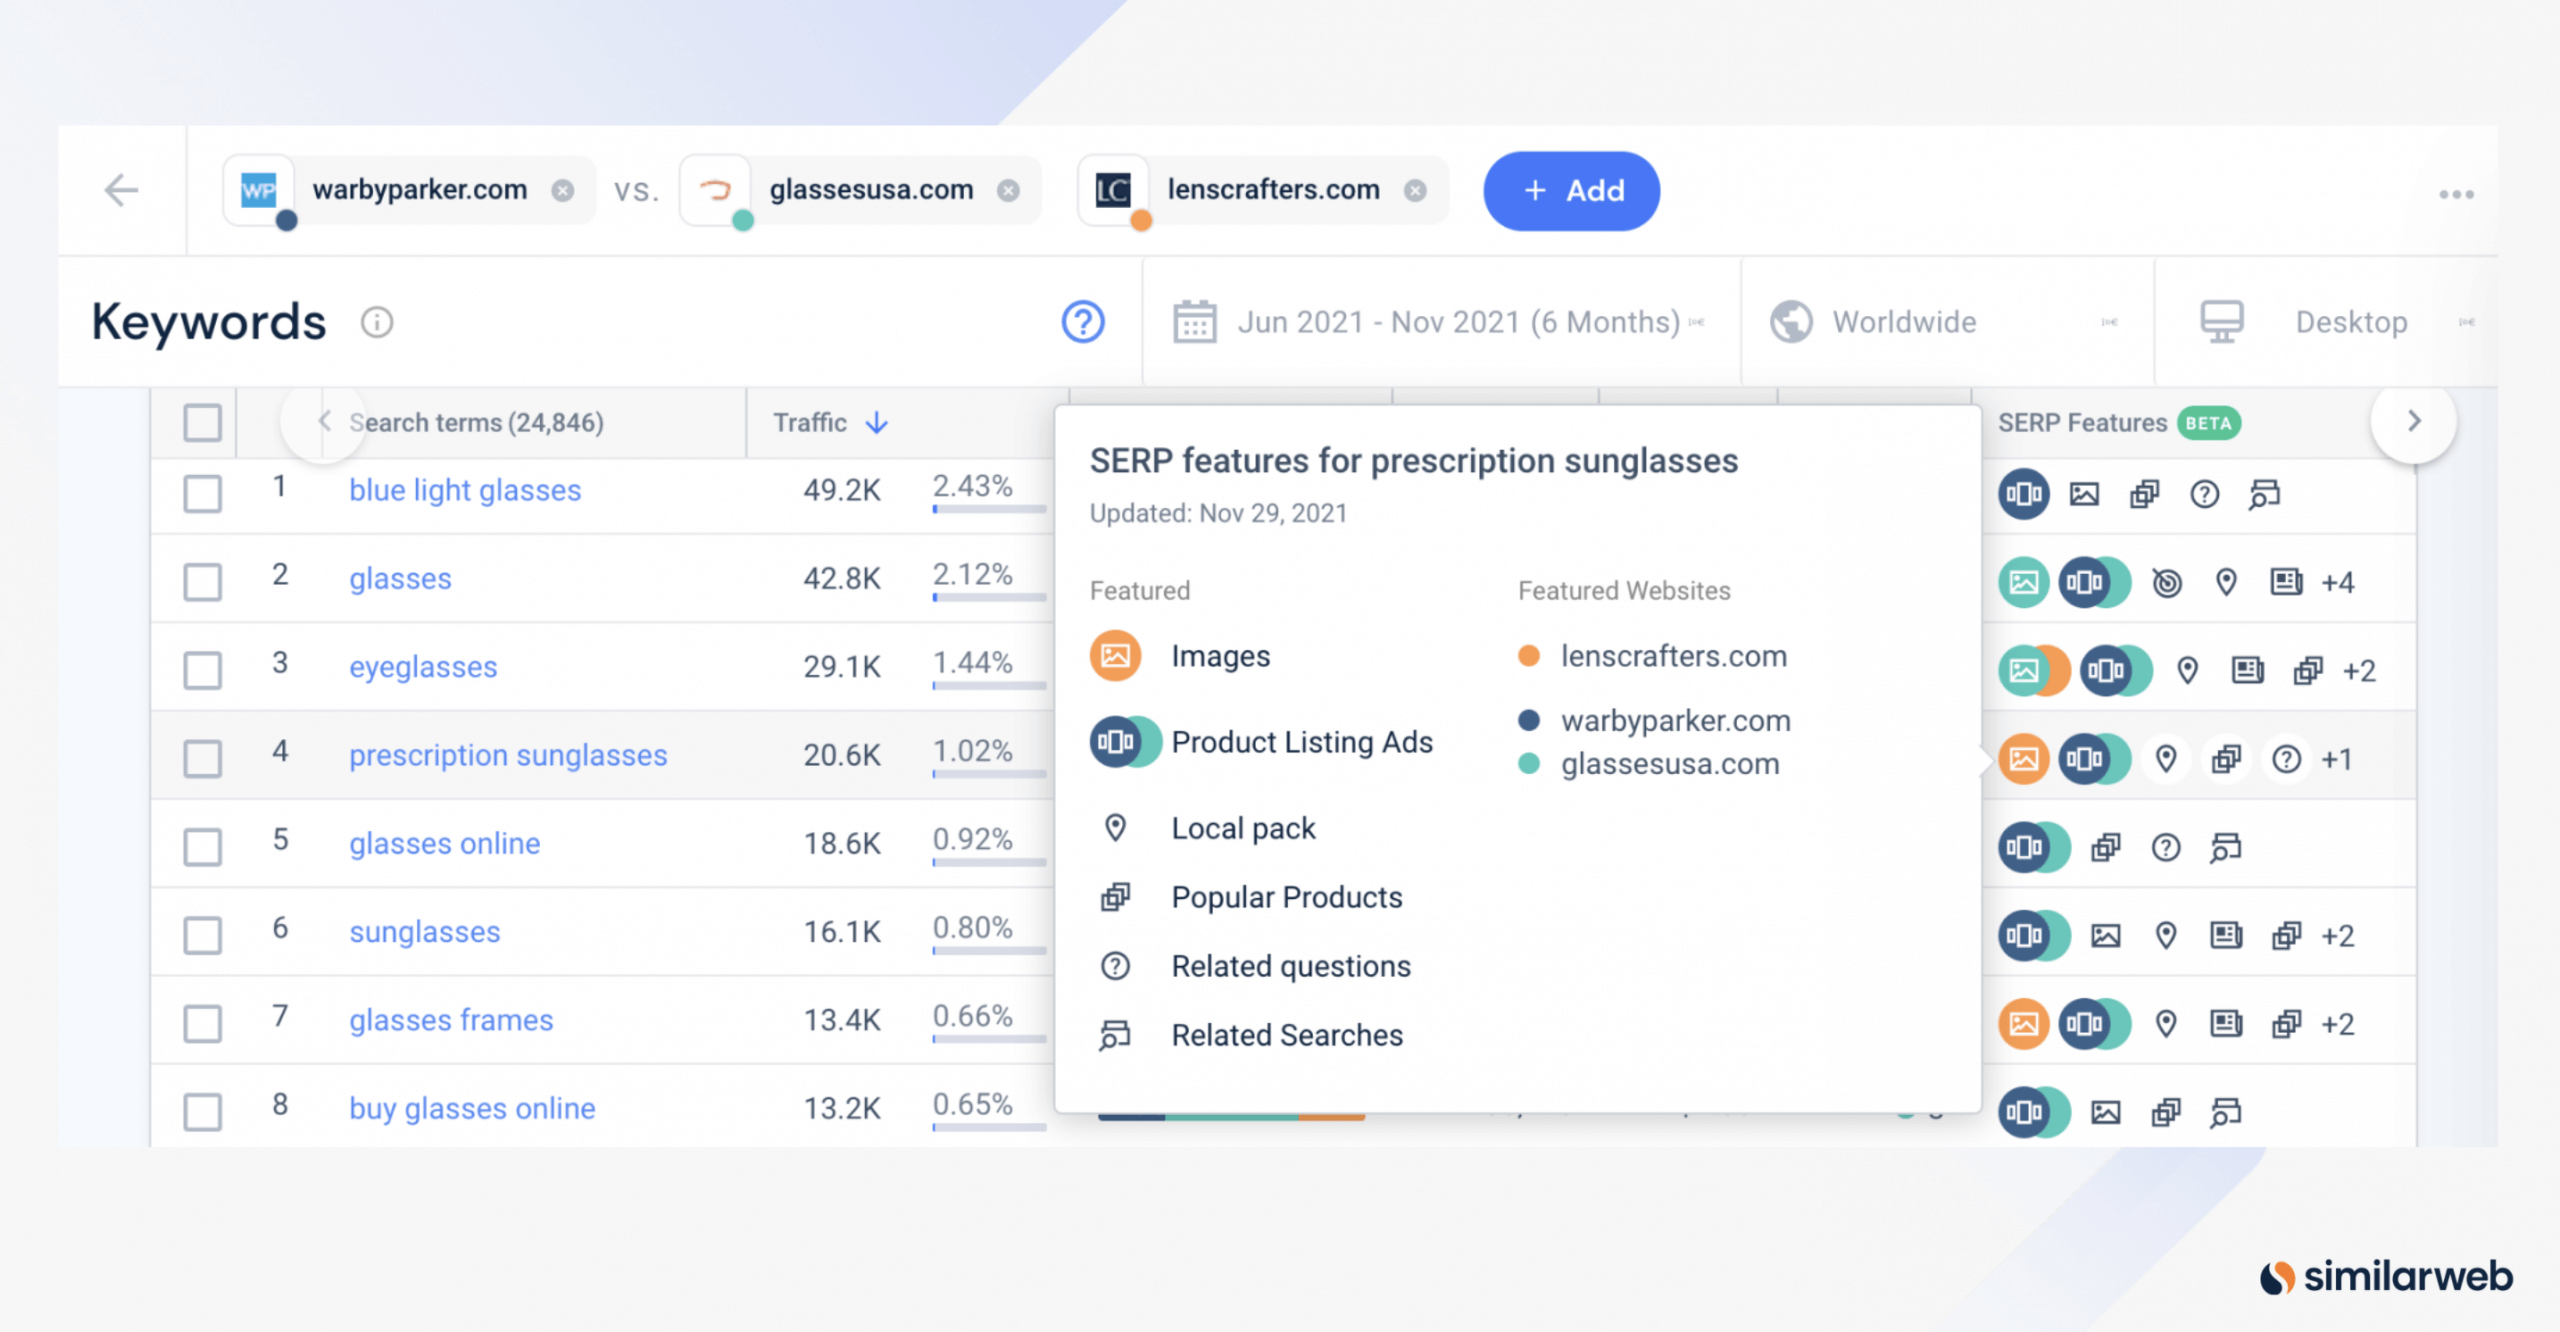
Task: Click Popular Products icon in popup
Action: [x=1115, y=897]
